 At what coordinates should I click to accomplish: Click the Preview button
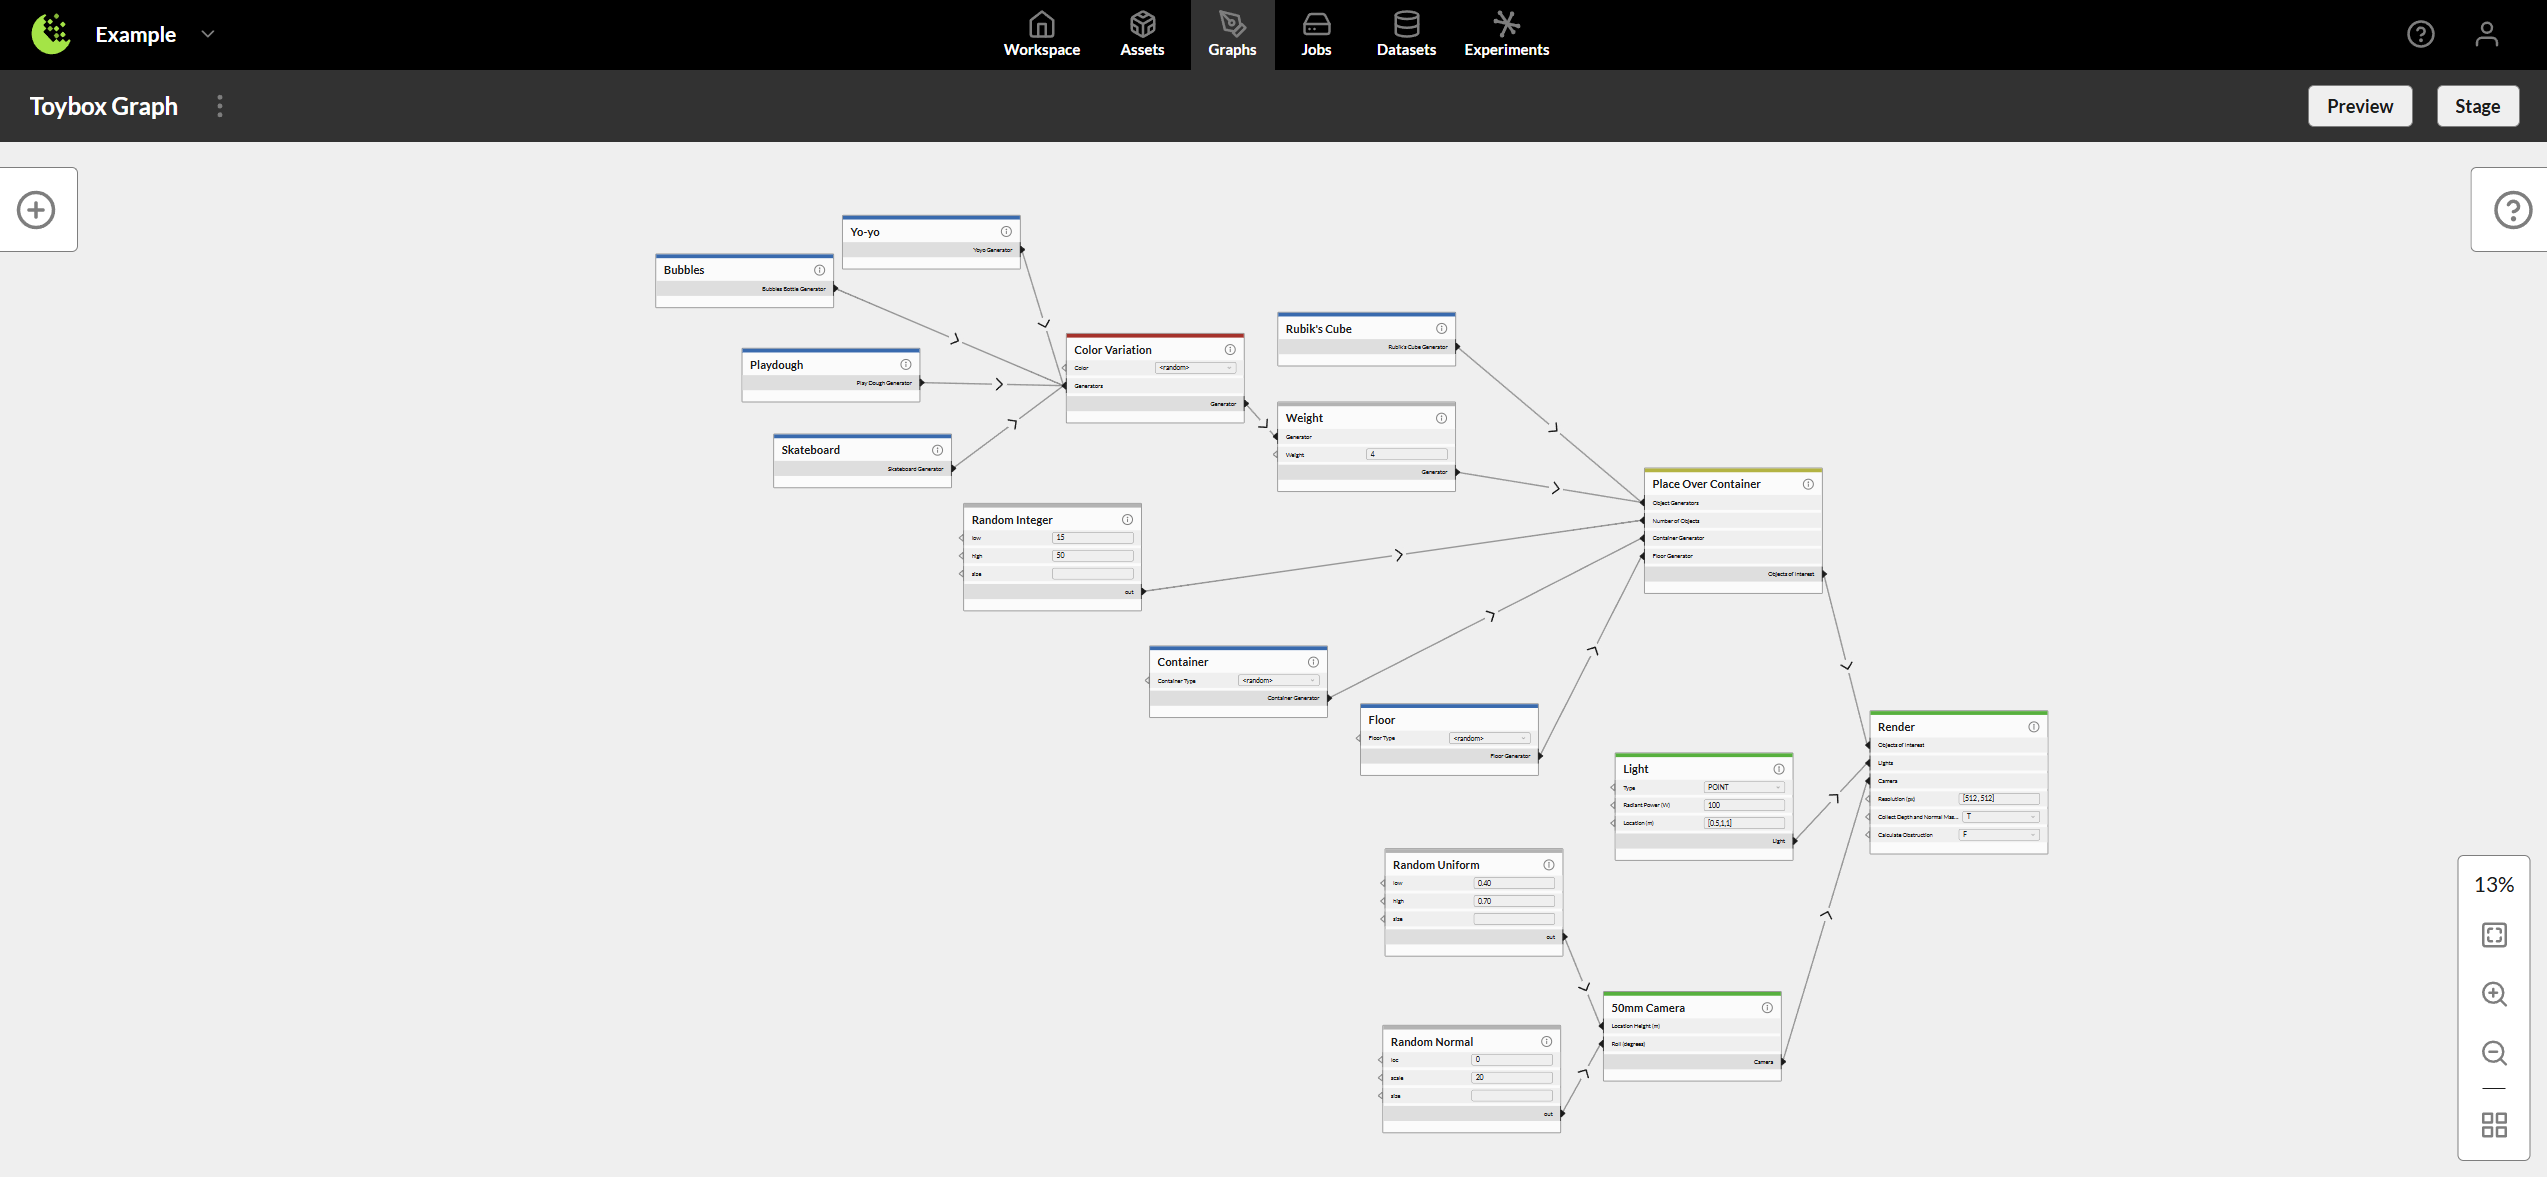(2360, 105)
